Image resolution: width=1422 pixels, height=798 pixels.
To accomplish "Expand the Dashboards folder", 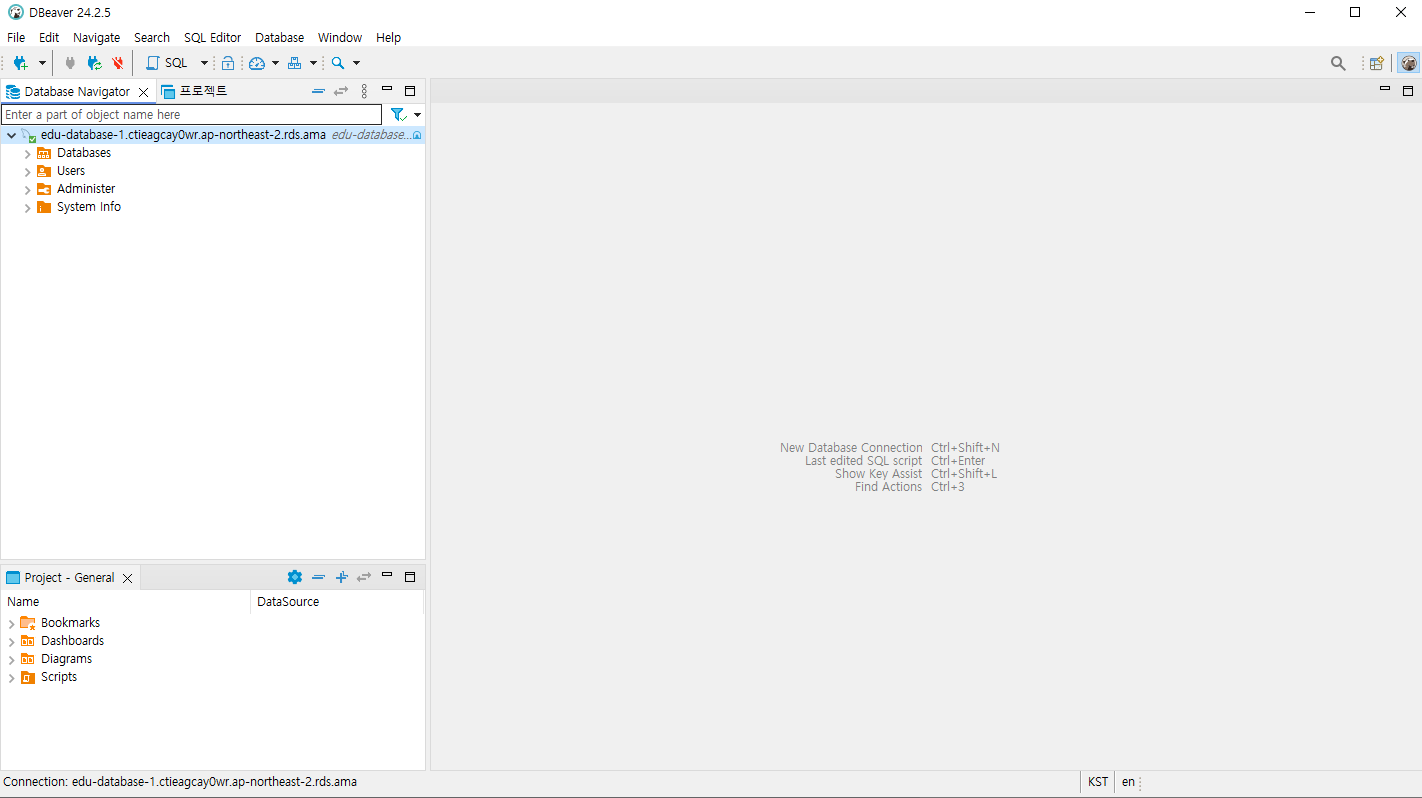I will [11, 641].
